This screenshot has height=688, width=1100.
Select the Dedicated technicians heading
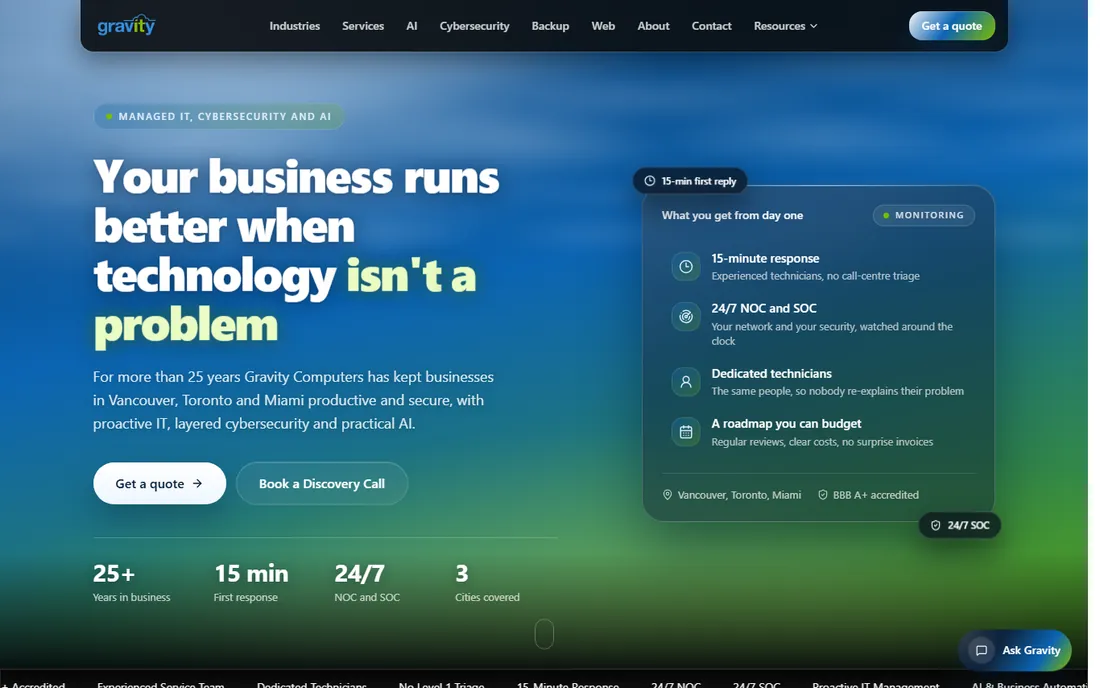pyautogui.click(x=772, y=373)
